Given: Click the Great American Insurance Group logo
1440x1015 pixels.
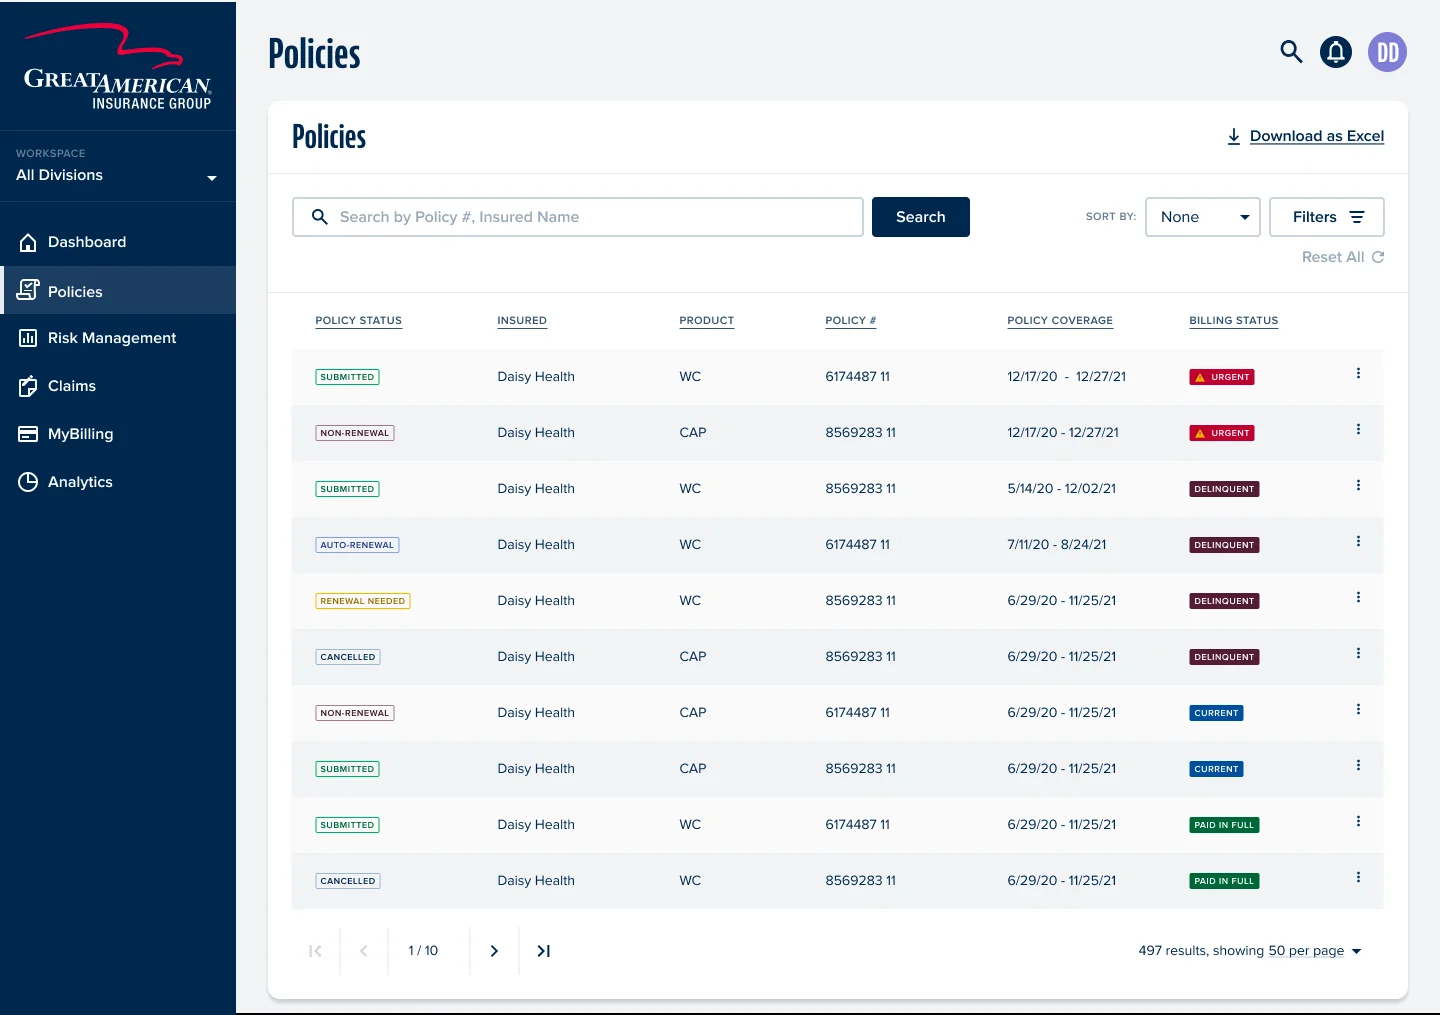Looking at the screenshot, I should click(118, 66).
